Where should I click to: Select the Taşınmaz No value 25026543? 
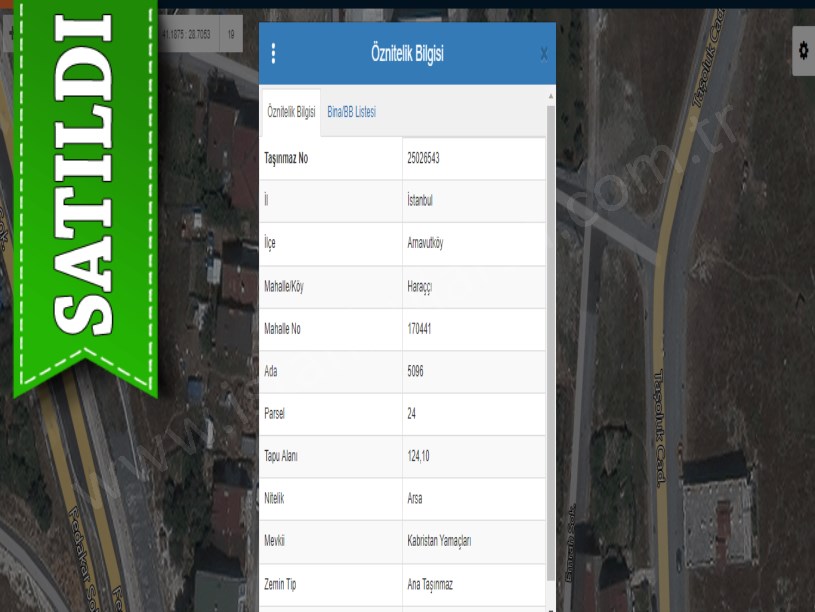[x=424, y=159]
